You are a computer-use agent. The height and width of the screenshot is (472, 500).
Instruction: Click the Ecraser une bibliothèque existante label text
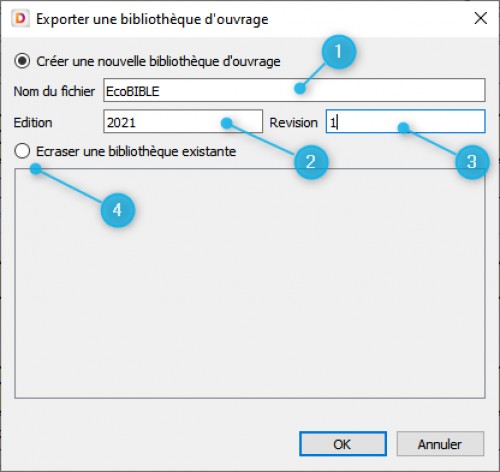pos(136,152)
